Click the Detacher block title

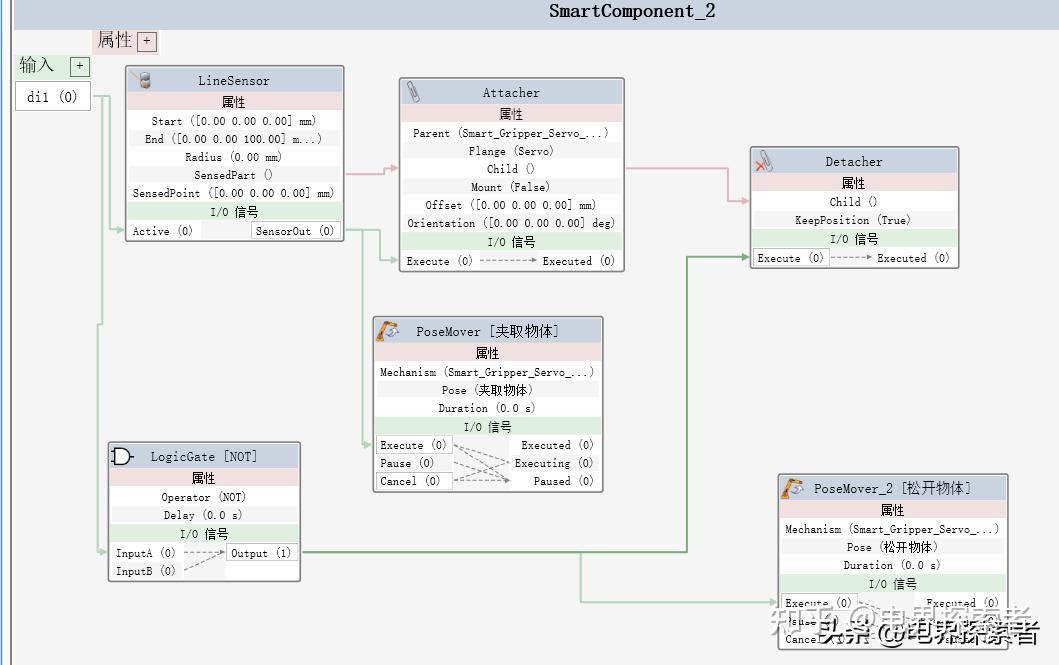pyautogui.click(x=854, y=162)
